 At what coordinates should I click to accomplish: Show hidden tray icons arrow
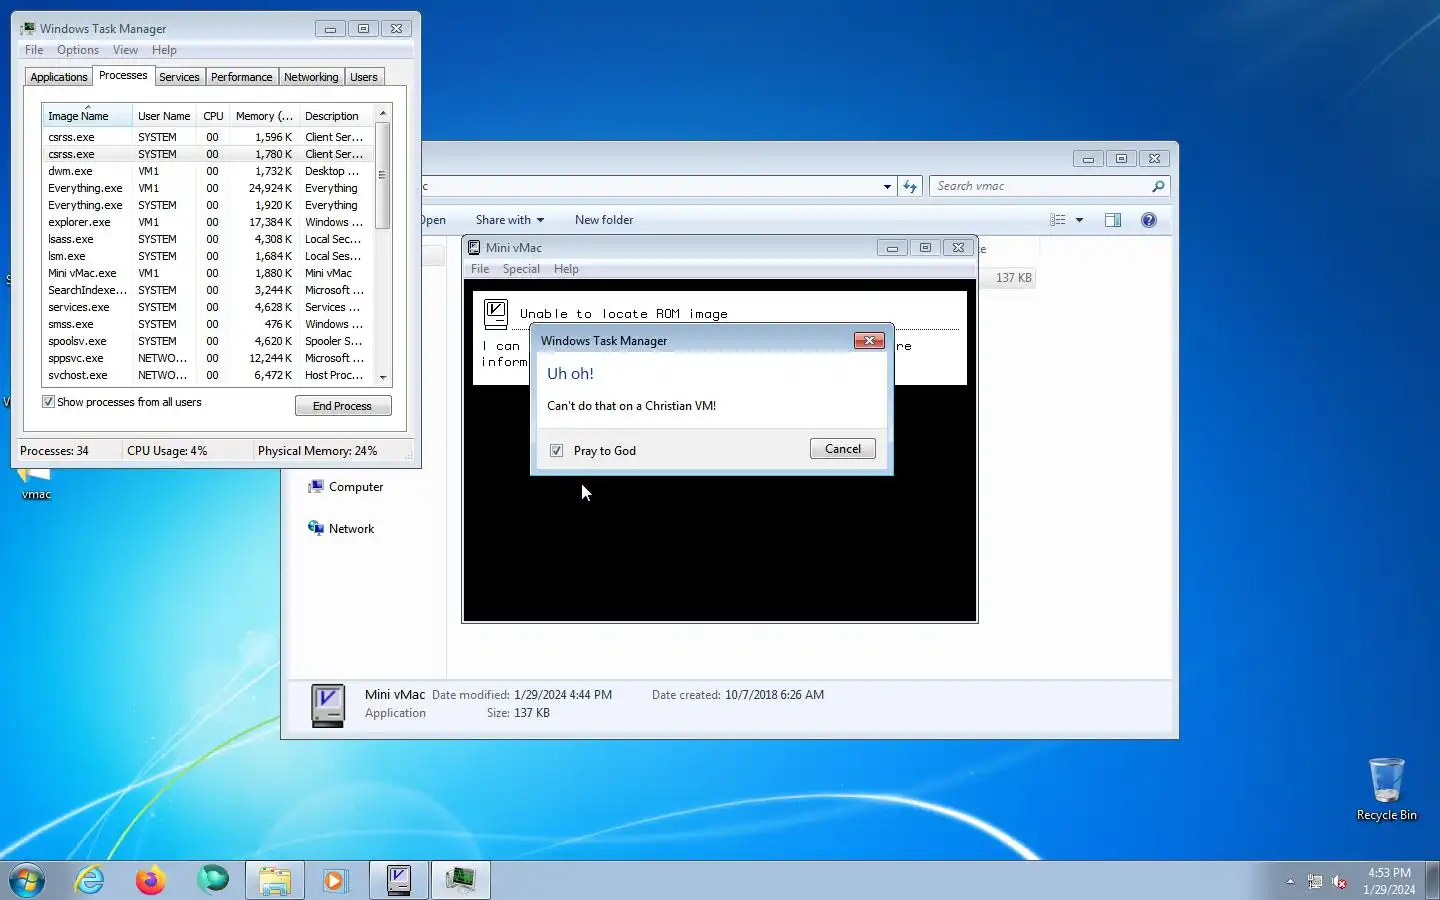(1290, 881)
